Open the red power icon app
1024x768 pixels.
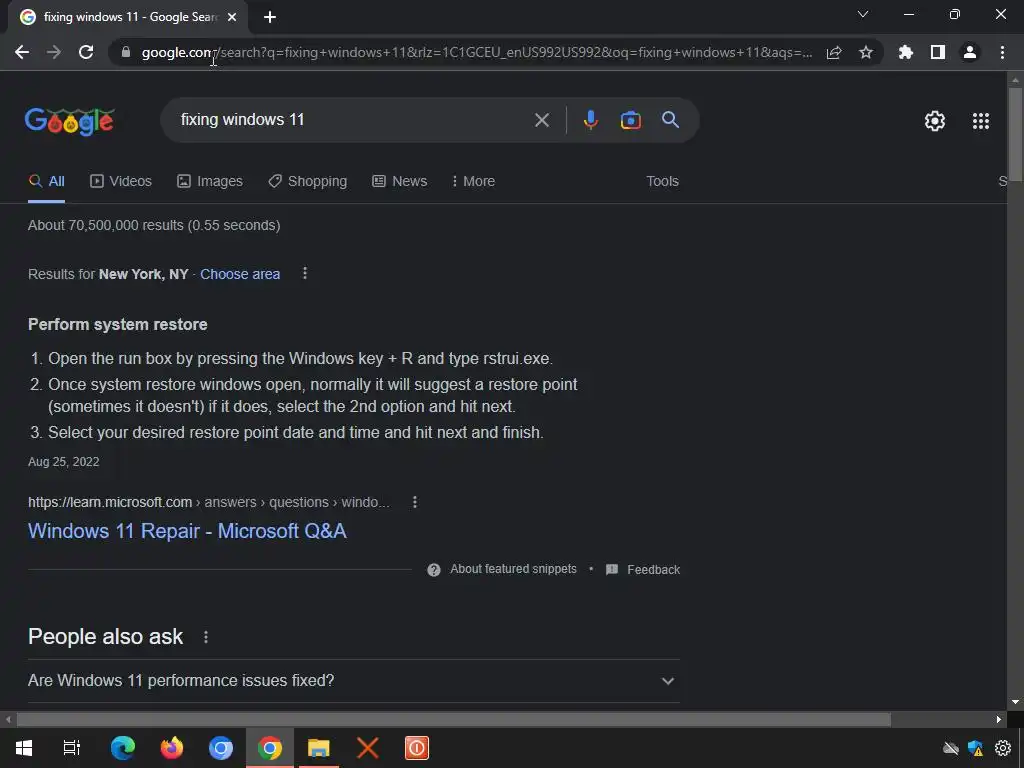point(417,748)
